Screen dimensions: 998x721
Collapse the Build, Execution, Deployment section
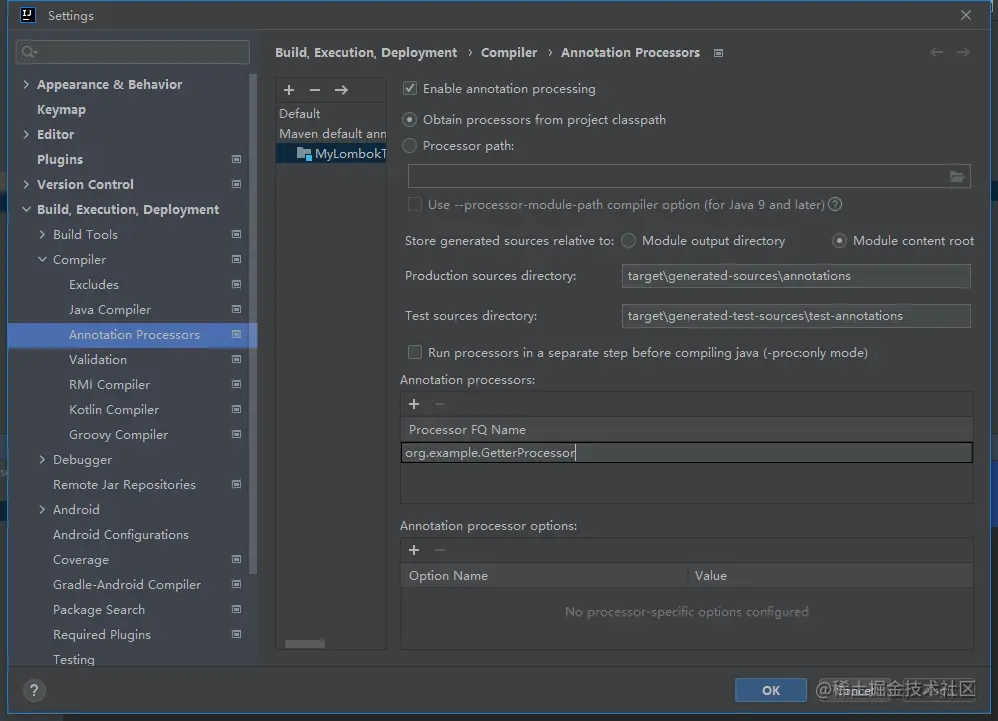pos(26,210)
